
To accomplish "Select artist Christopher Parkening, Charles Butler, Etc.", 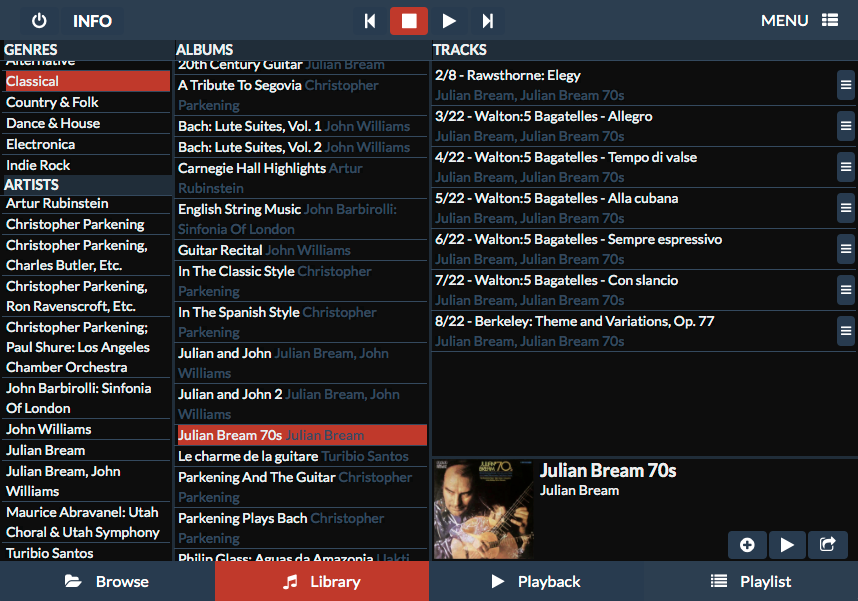I will point(88,256).
